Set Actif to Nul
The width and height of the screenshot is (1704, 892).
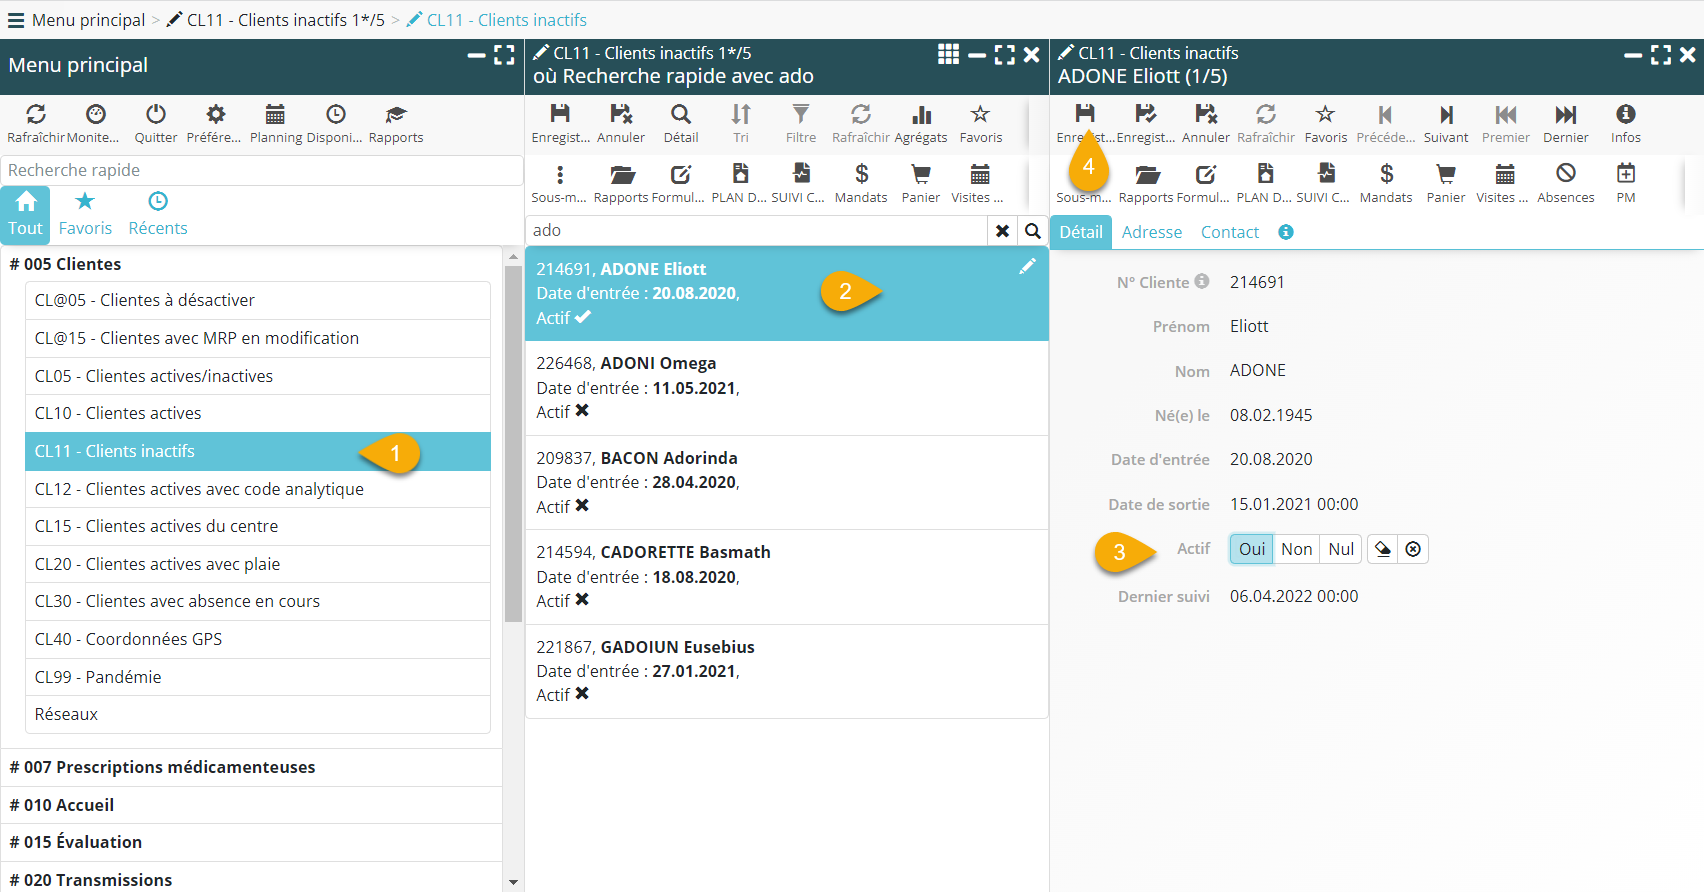click(x=1341, y=549)
